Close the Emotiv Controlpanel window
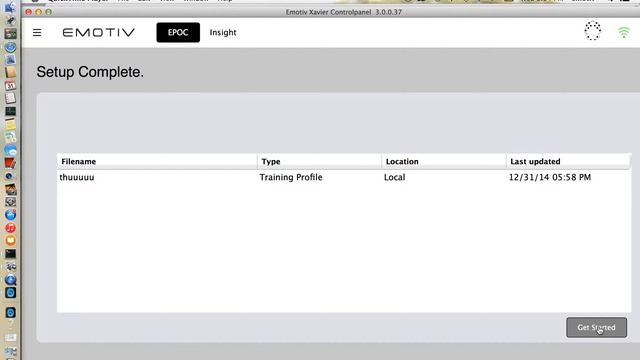 (28, 12)
